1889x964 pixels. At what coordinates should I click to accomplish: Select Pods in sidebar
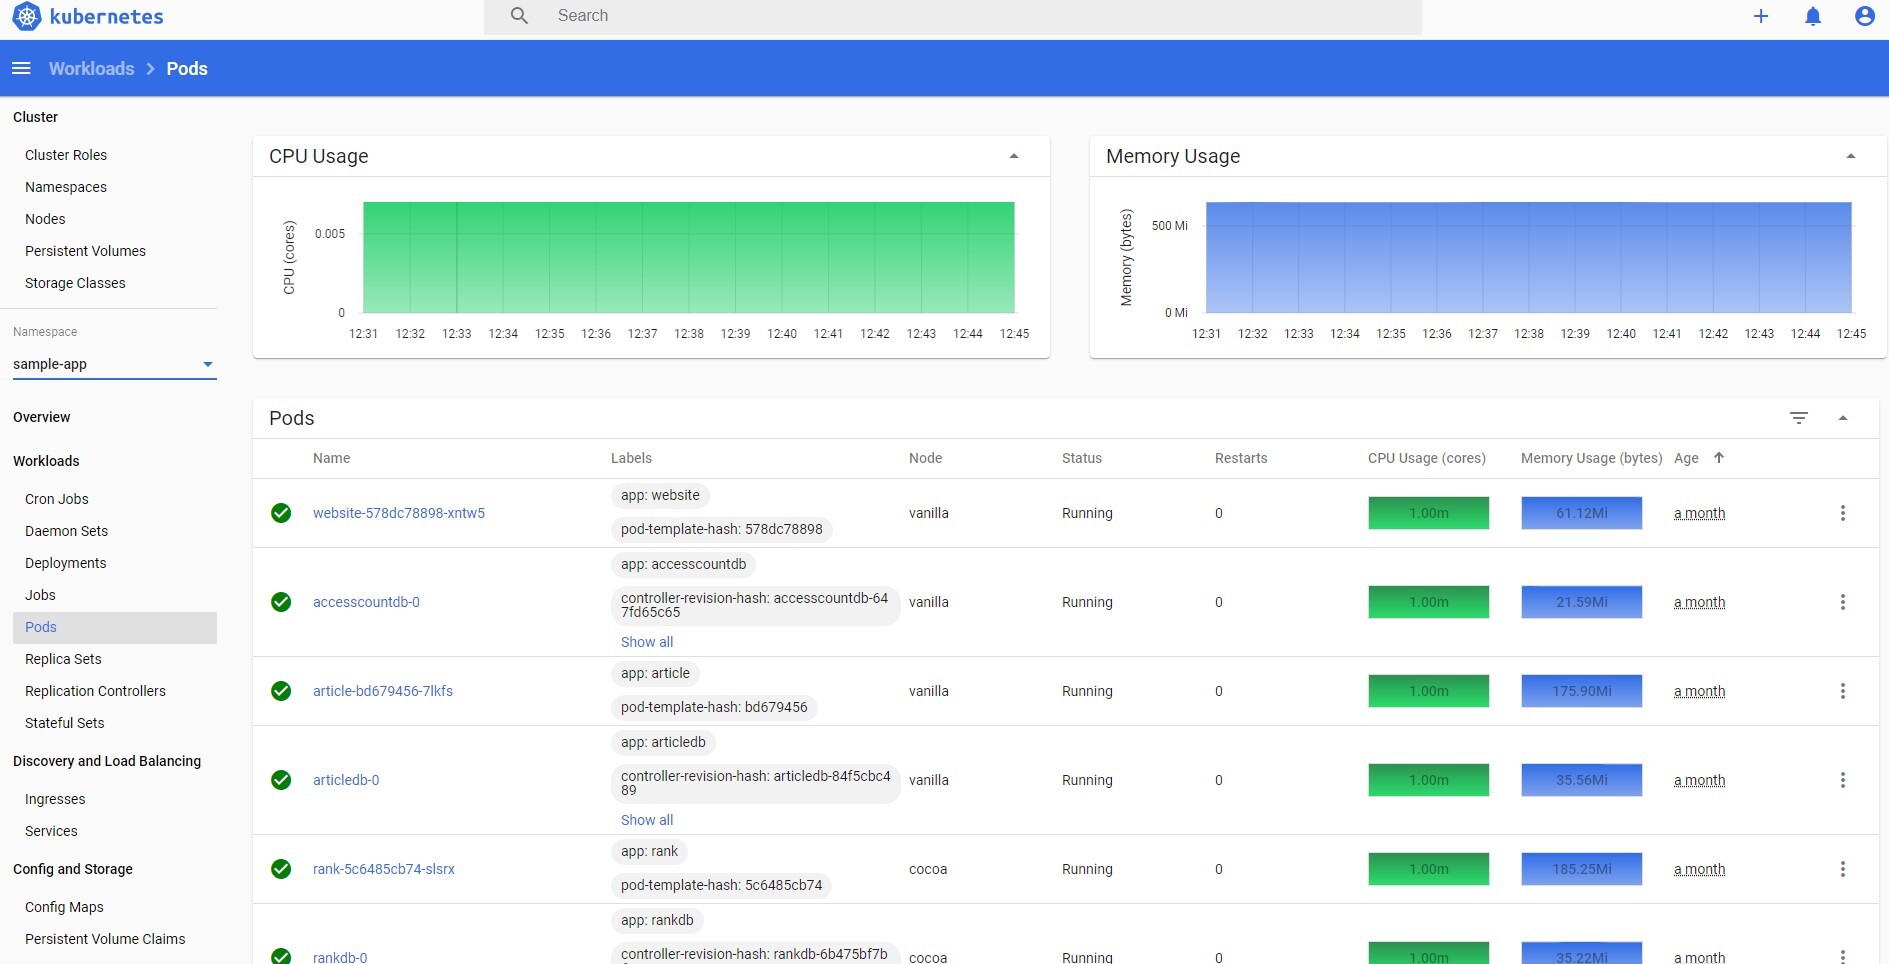pyautogui.click(x=115, y=627)
